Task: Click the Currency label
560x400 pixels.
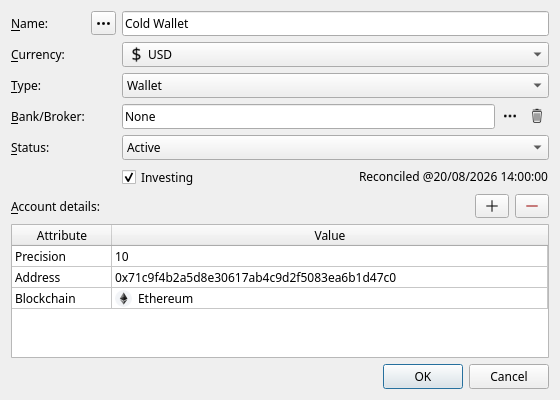Action: pos(38,55)
